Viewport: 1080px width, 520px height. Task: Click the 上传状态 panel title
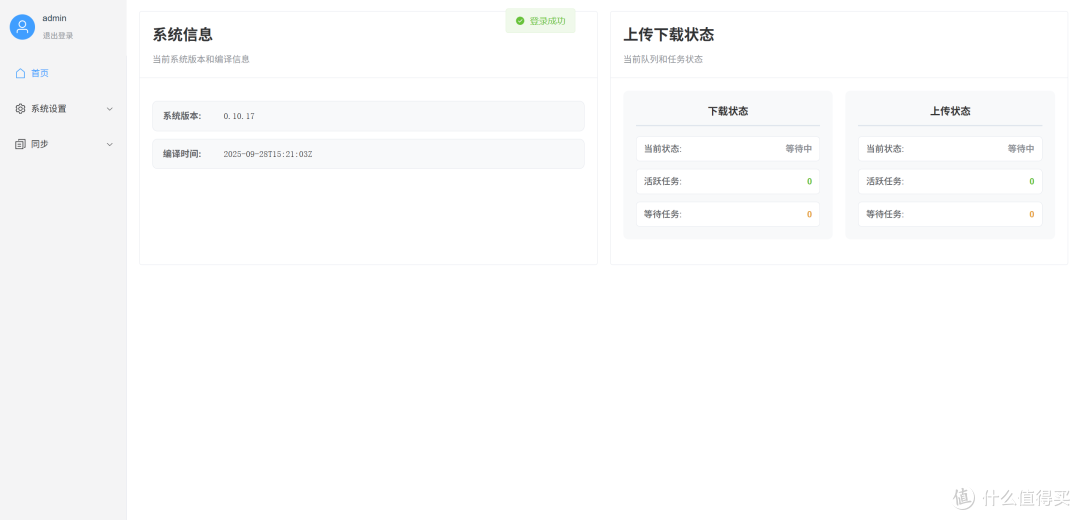pyautogui.click(x=950, y=111)
